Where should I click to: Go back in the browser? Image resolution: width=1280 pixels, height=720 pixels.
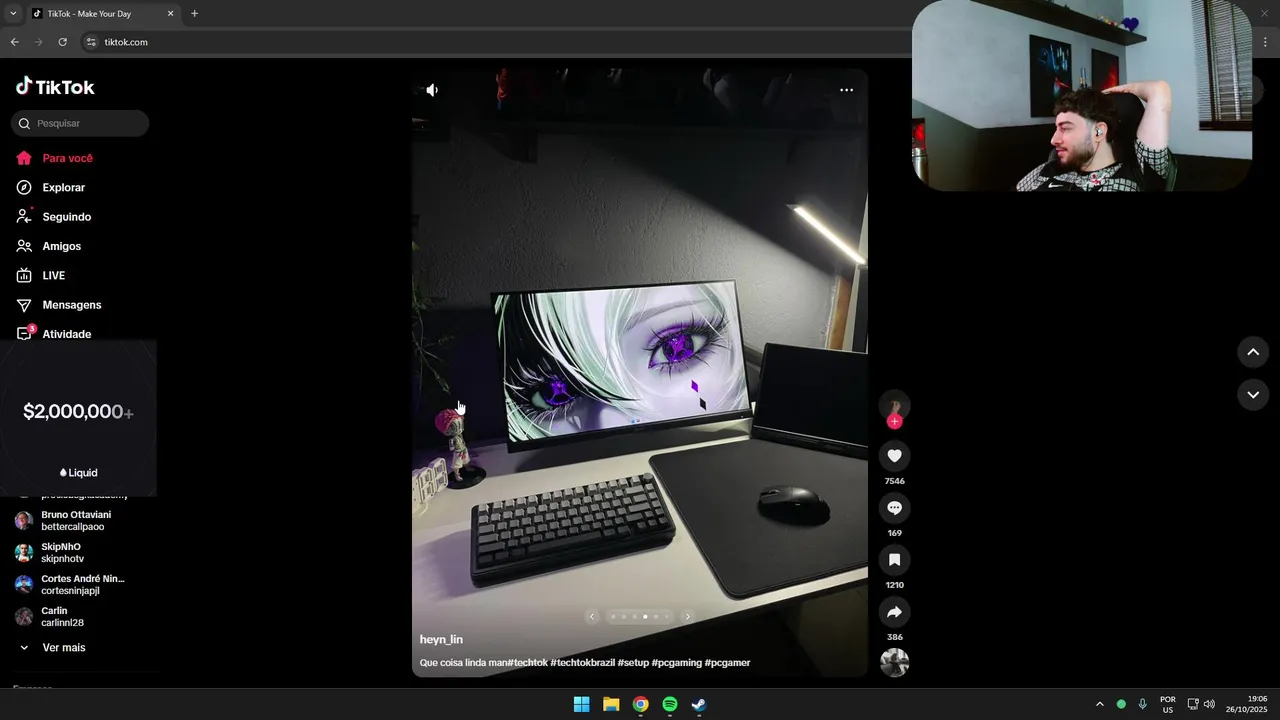14,42
